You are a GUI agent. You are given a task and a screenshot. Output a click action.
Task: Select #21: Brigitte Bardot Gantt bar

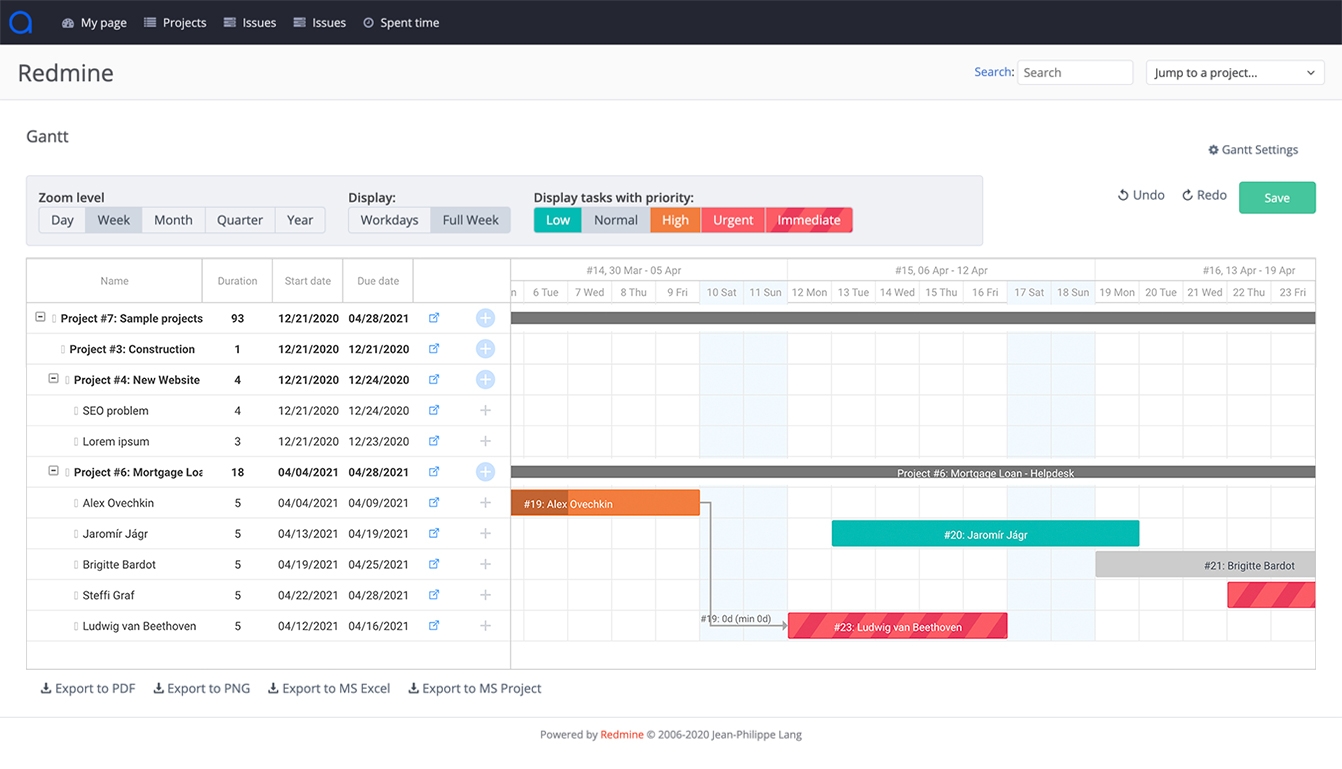[1205, 565]
